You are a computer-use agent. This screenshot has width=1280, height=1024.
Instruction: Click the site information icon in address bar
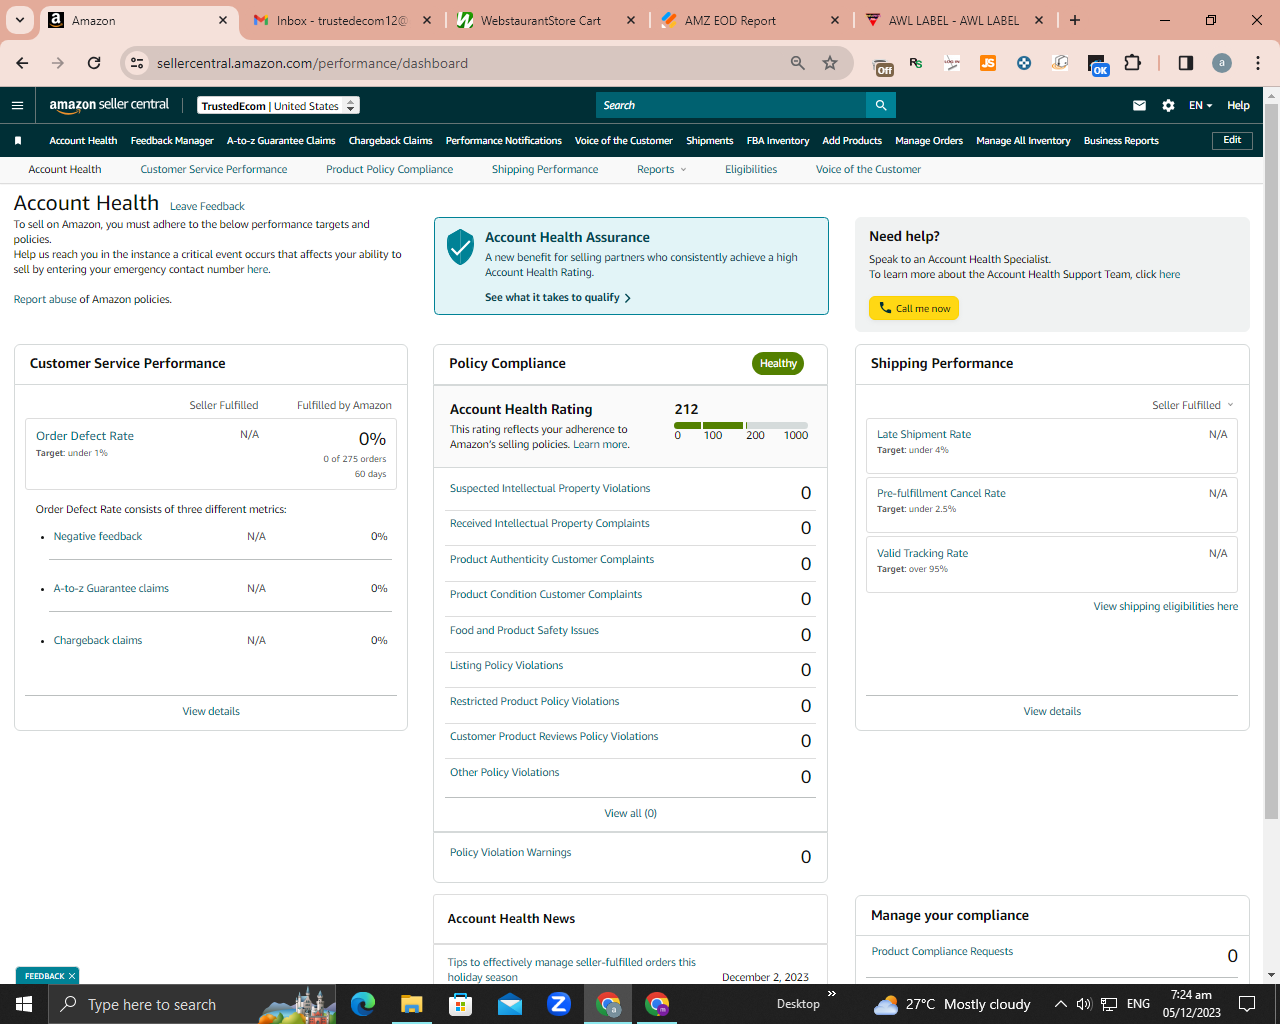(138, 63)
